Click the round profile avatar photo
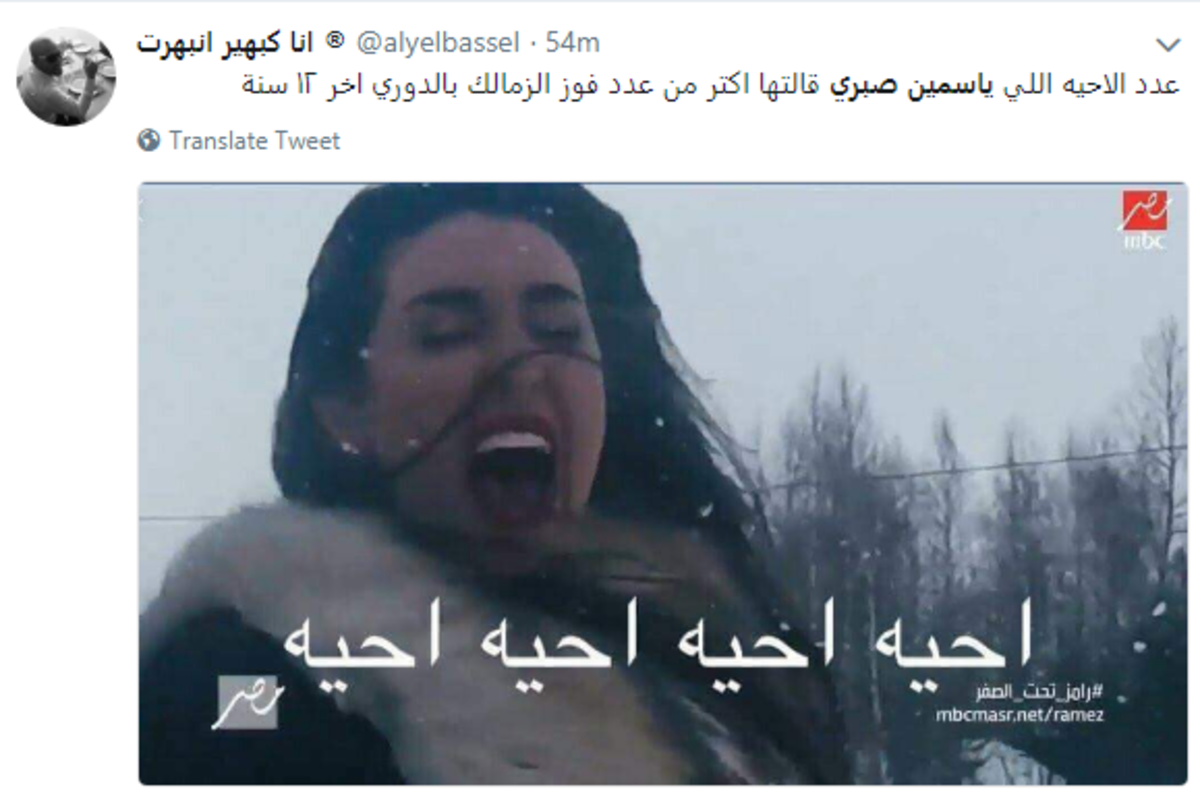The width and height of the screenshot is (1200, 806). click(x=68, y=77)
